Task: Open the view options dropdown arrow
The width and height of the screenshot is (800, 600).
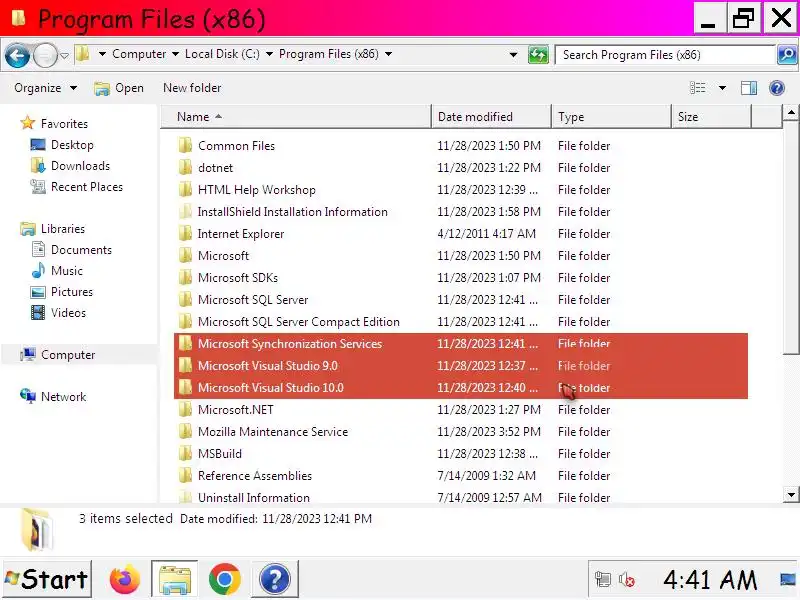Action: (x=722, y=88)
